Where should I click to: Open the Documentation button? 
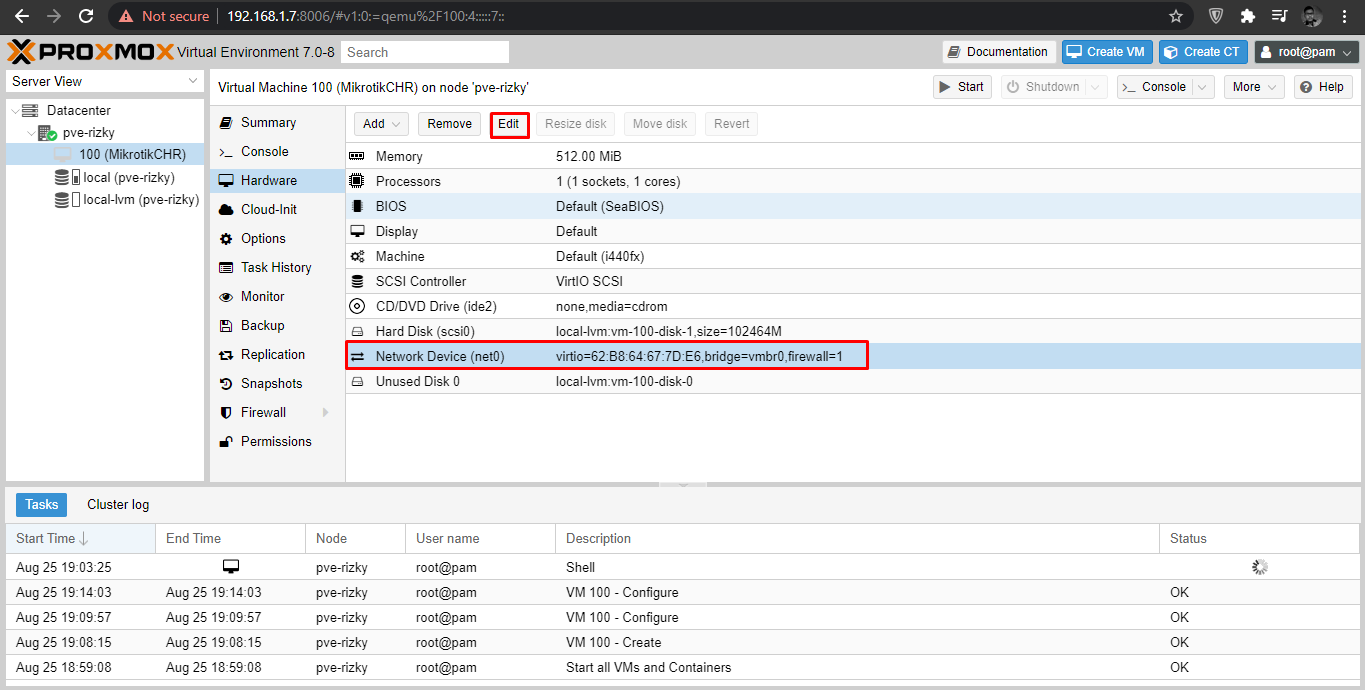[x=998, y=52]
